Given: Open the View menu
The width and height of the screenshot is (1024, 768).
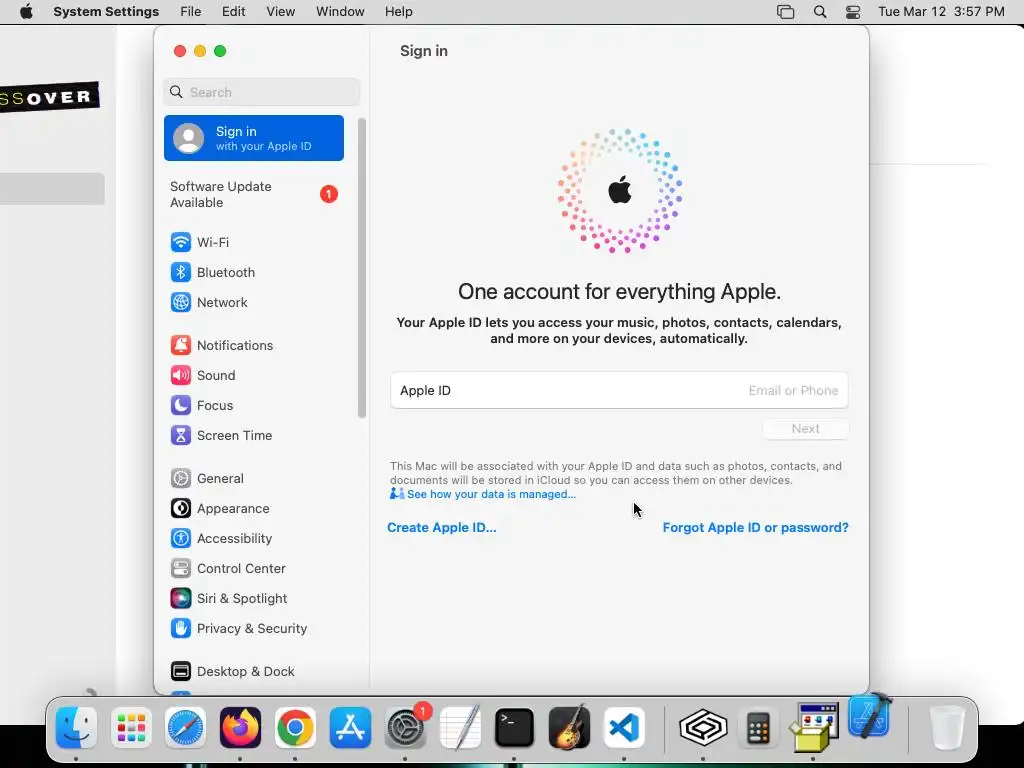Looking at the screenshot, I should tap(281, 12).
